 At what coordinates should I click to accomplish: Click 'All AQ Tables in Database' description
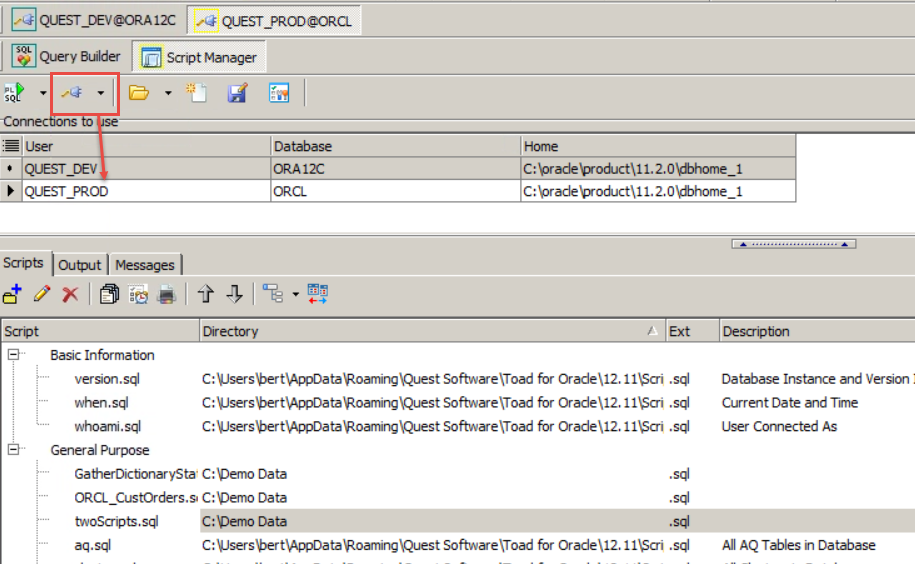click(x=798, y=545)
